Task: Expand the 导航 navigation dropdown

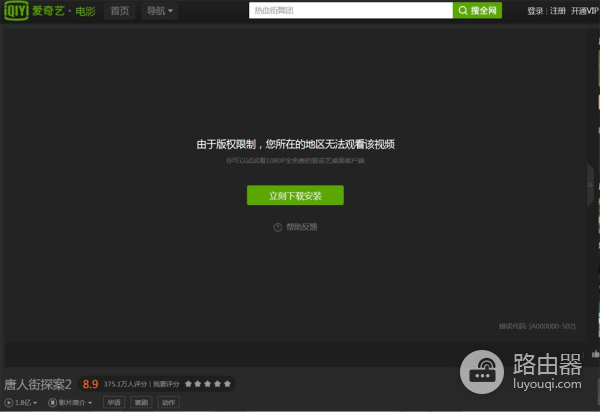Action: (x=160, y=11)
